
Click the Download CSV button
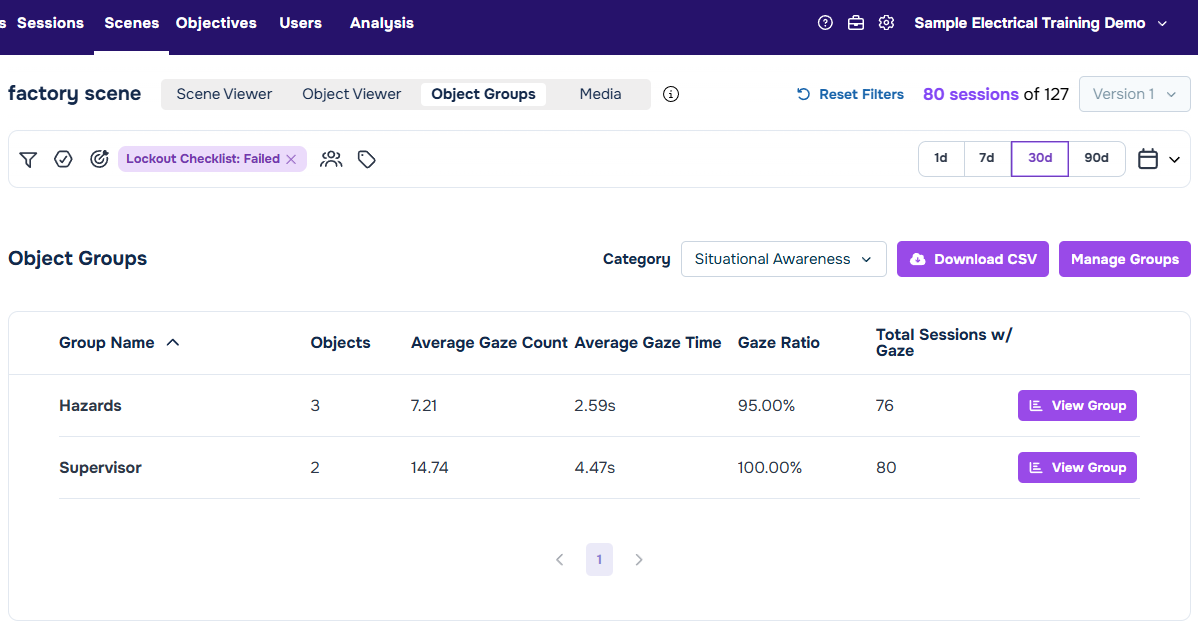click(x=973, y=259)
